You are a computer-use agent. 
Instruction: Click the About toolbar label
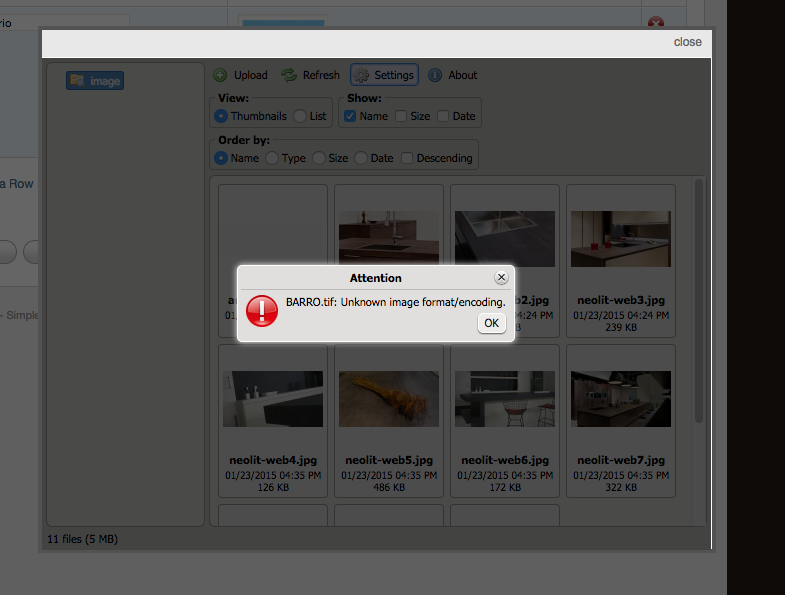(x=463, y=75)
